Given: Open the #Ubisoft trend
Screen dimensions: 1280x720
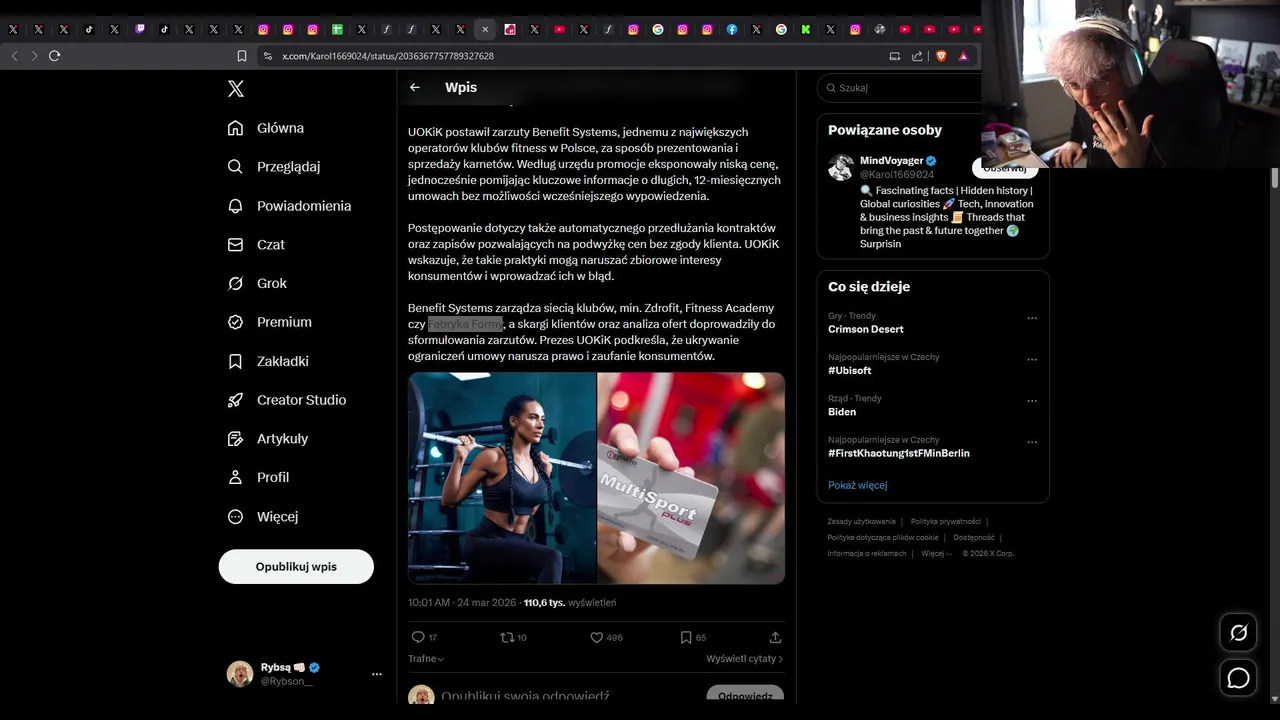Looking at the screenshot, I should (x=851, y=371).
